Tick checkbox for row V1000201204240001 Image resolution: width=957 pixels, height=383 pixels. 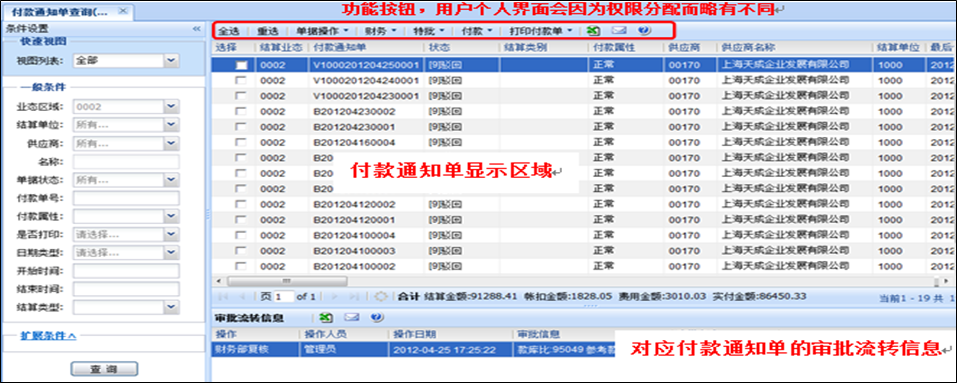(242, 80)
